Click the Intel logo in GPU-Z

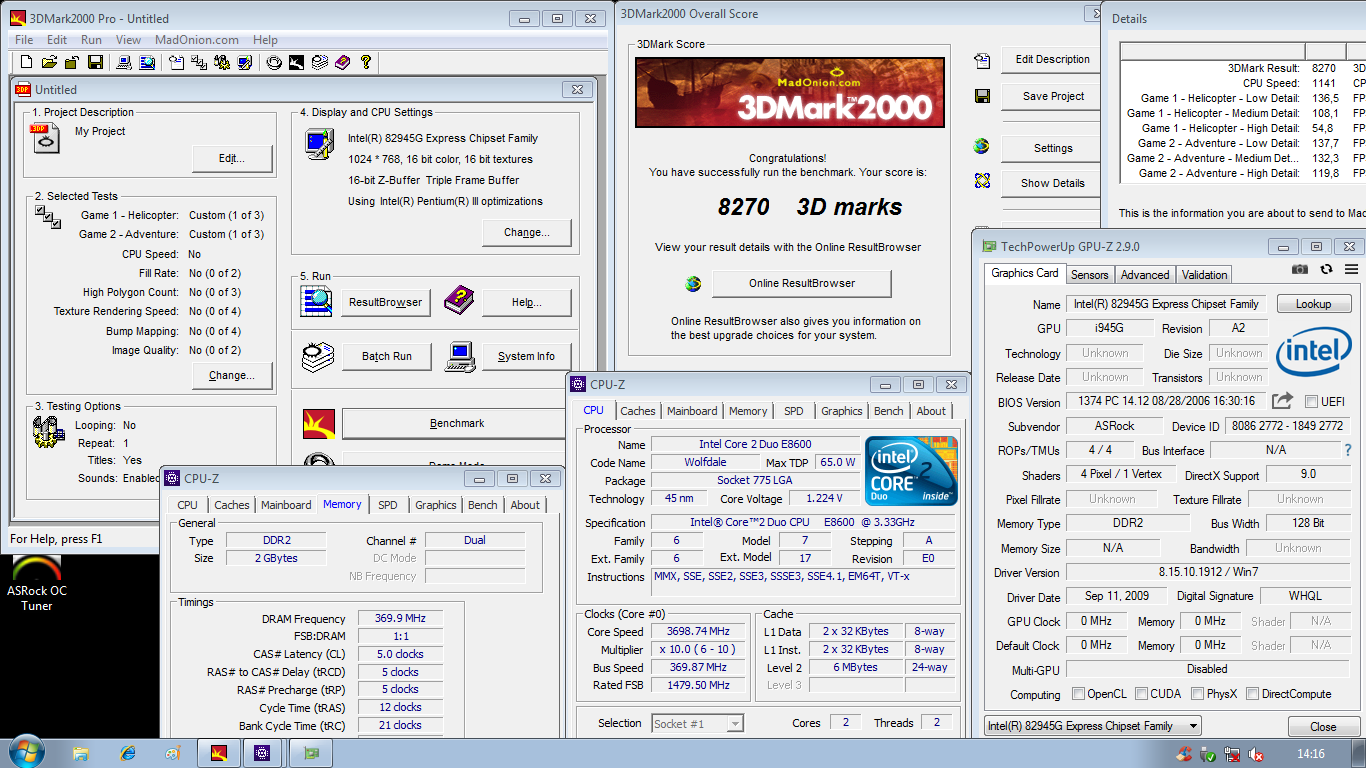(x=1314, y=352)
